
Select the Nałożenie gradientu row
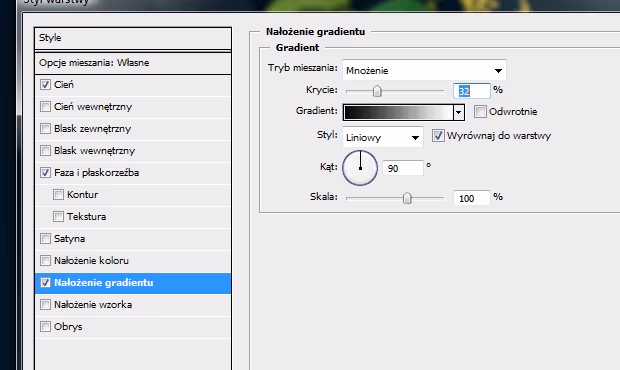[133, 283]
